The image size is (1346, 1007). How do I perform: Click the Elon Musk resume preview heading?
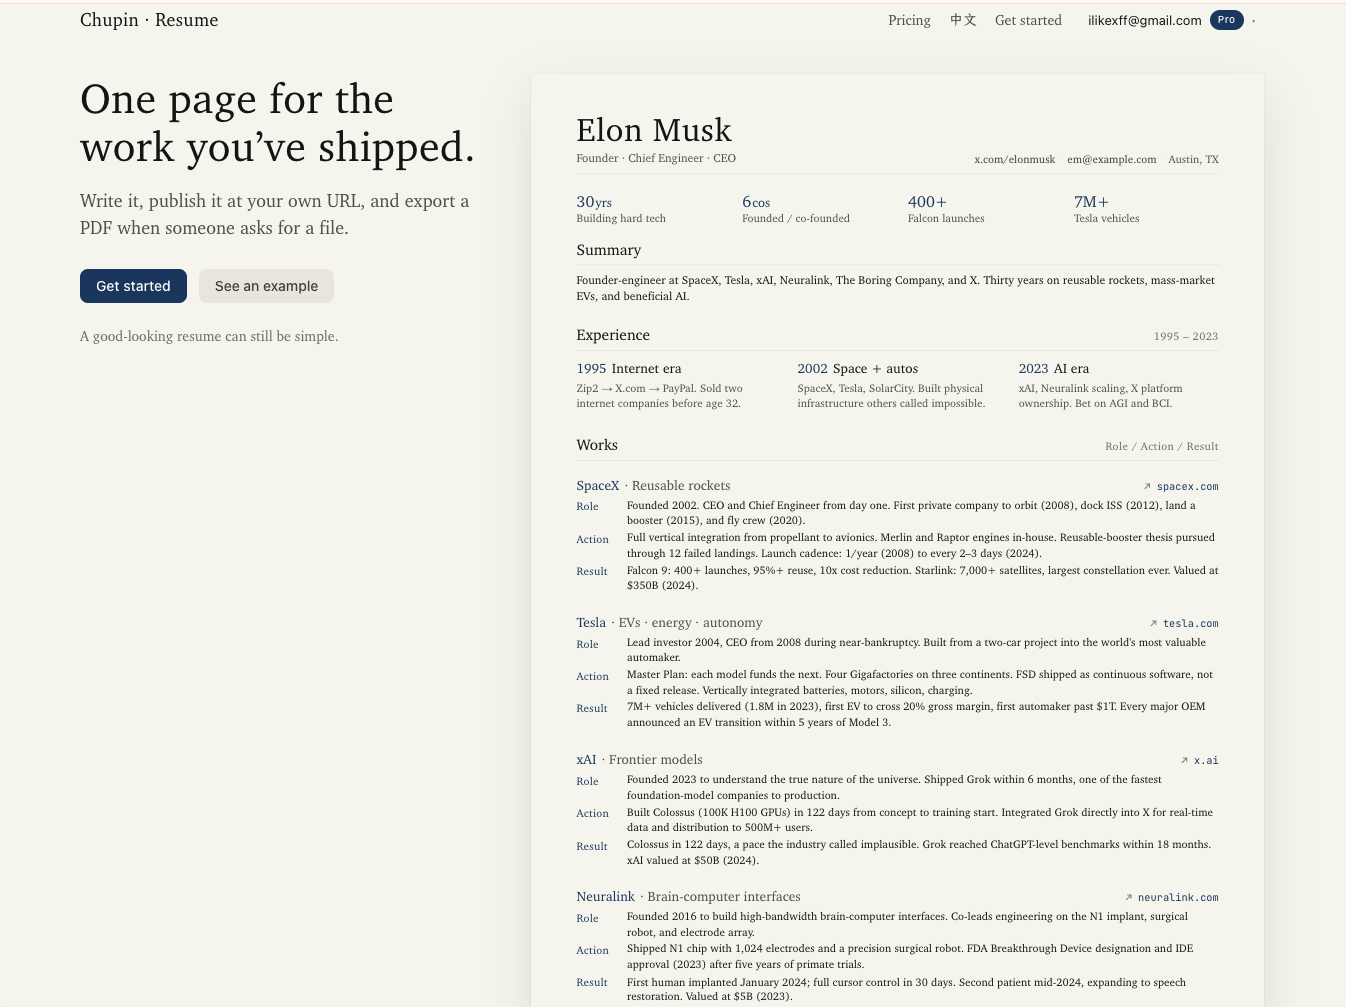pyautogui.click(x=654, y=130)
